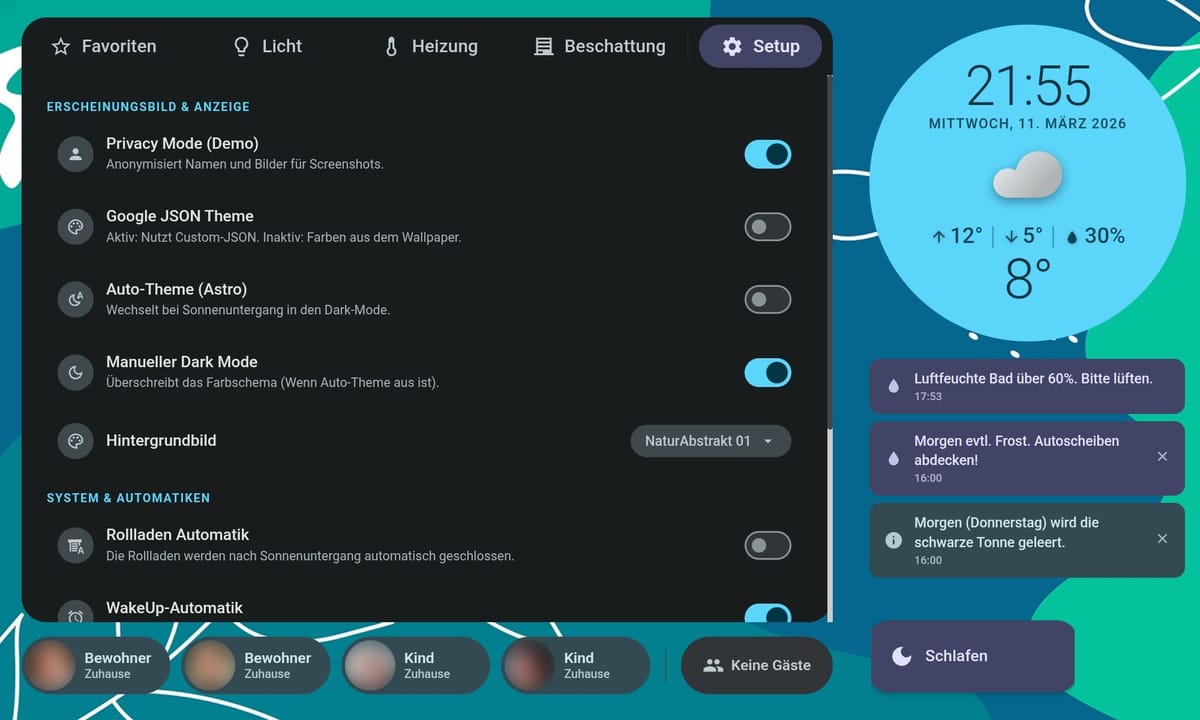The width and height of the screenshot is (1200, 720).
Task: Click the Manueller Dark Mode moon icon
Action: [x=75, y=372]
